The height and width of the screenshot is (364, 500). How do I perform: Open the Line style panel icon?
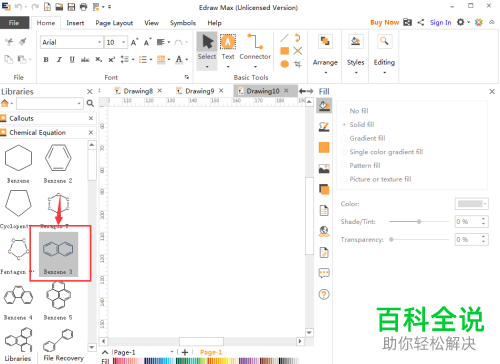coord(324,127)
